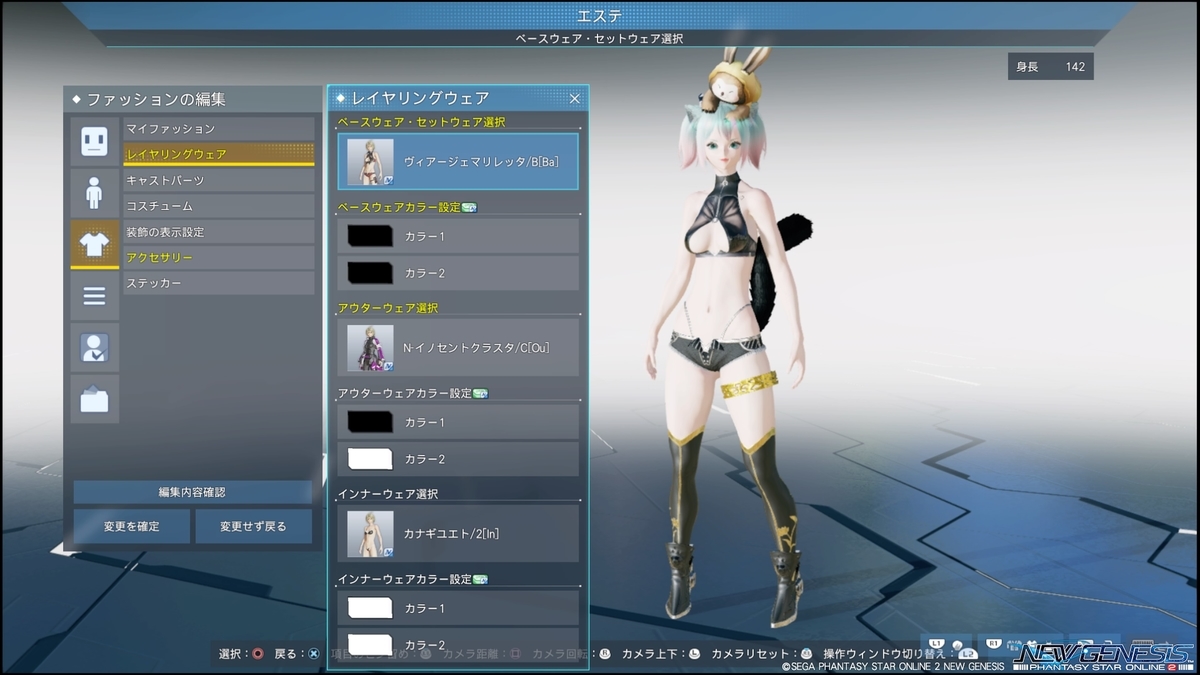Image resolution: width=1200 pixels, height=675 pixels.
Task: Click the ファッションの編集 panel title
Action: [155, 100]
